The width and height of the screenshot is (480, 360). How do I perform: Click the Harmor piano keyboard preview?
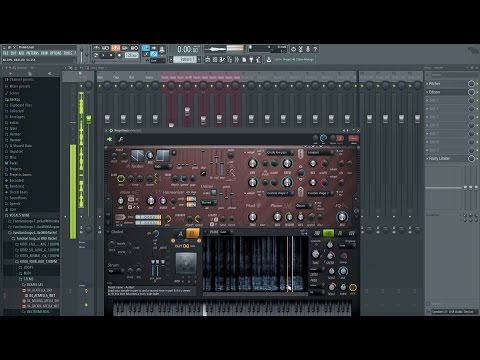[232, 308]
